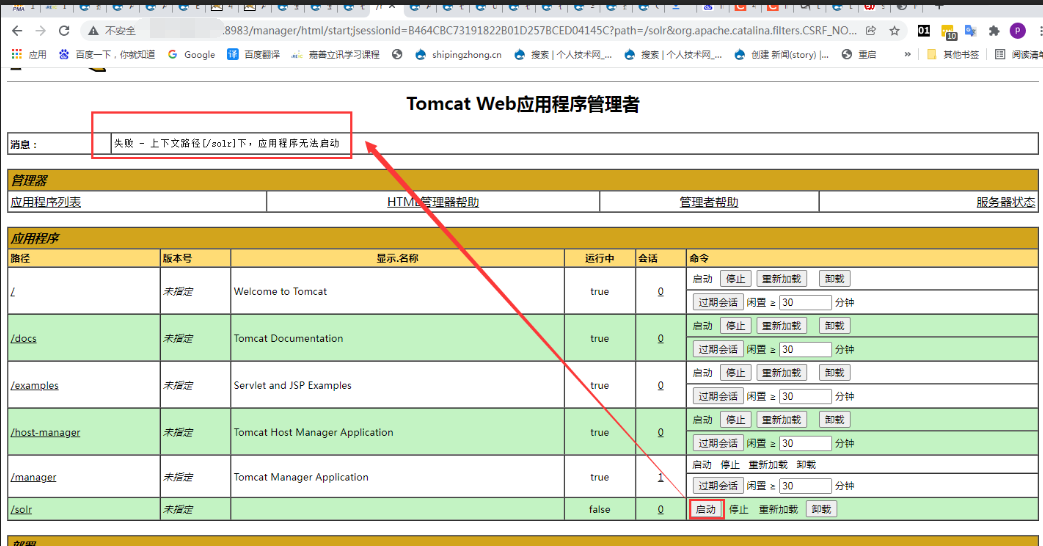This screenshot has width=1043, height=546.
Task: Open the Google bookmark
Action: [x=192, y=55]
